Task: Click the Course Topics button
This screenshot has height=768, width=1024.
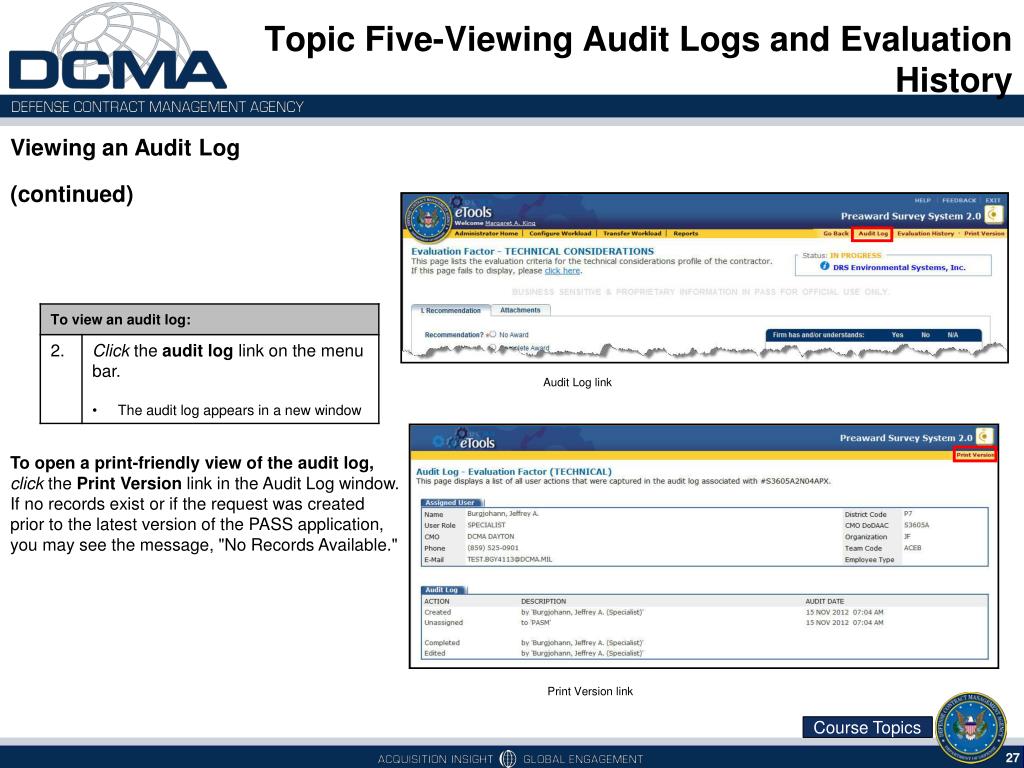Action: pyautogui.click(x=867, y=728)
